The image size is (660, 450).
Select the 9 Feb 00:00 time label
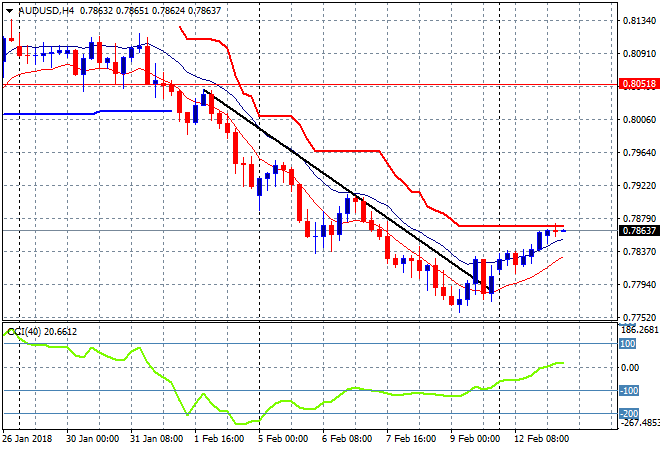tap(475, 439)
